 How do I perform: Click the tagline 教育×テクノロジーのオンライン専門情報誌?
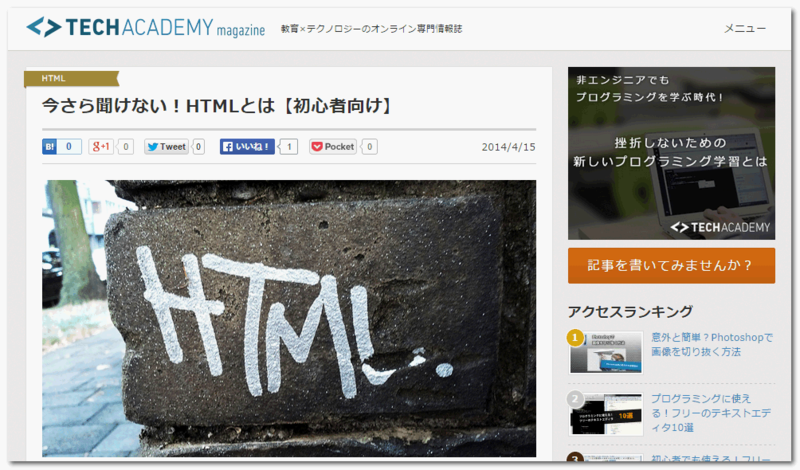pos(371,29)
